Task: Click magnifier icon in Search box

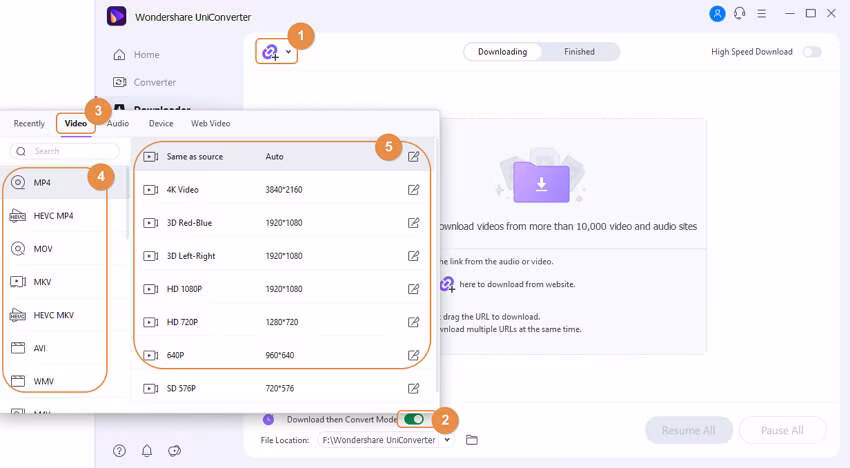Action: (21, 151)
